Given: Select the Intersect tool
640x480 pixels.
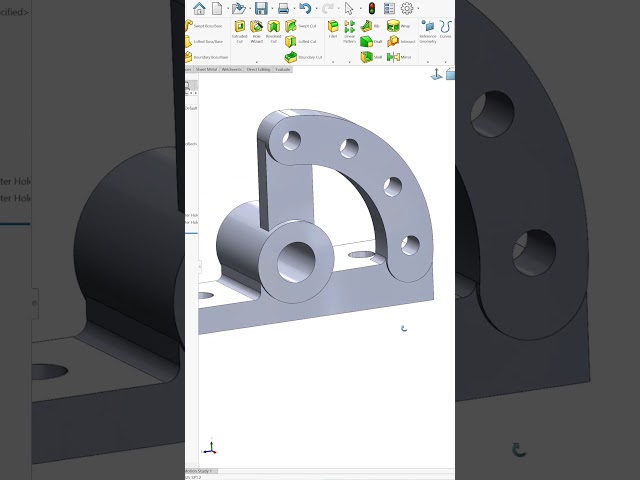Looking at the screenshot, I should [401, 41].
